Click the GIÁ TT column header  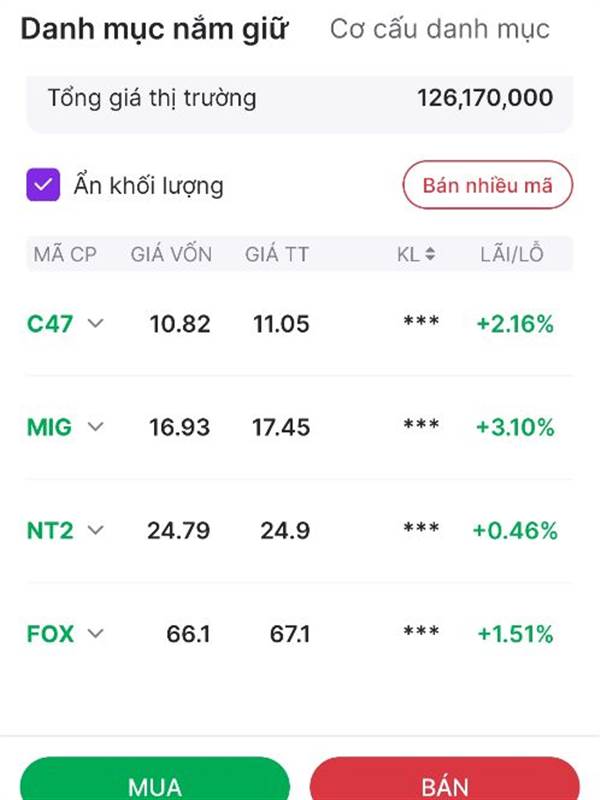277,254
